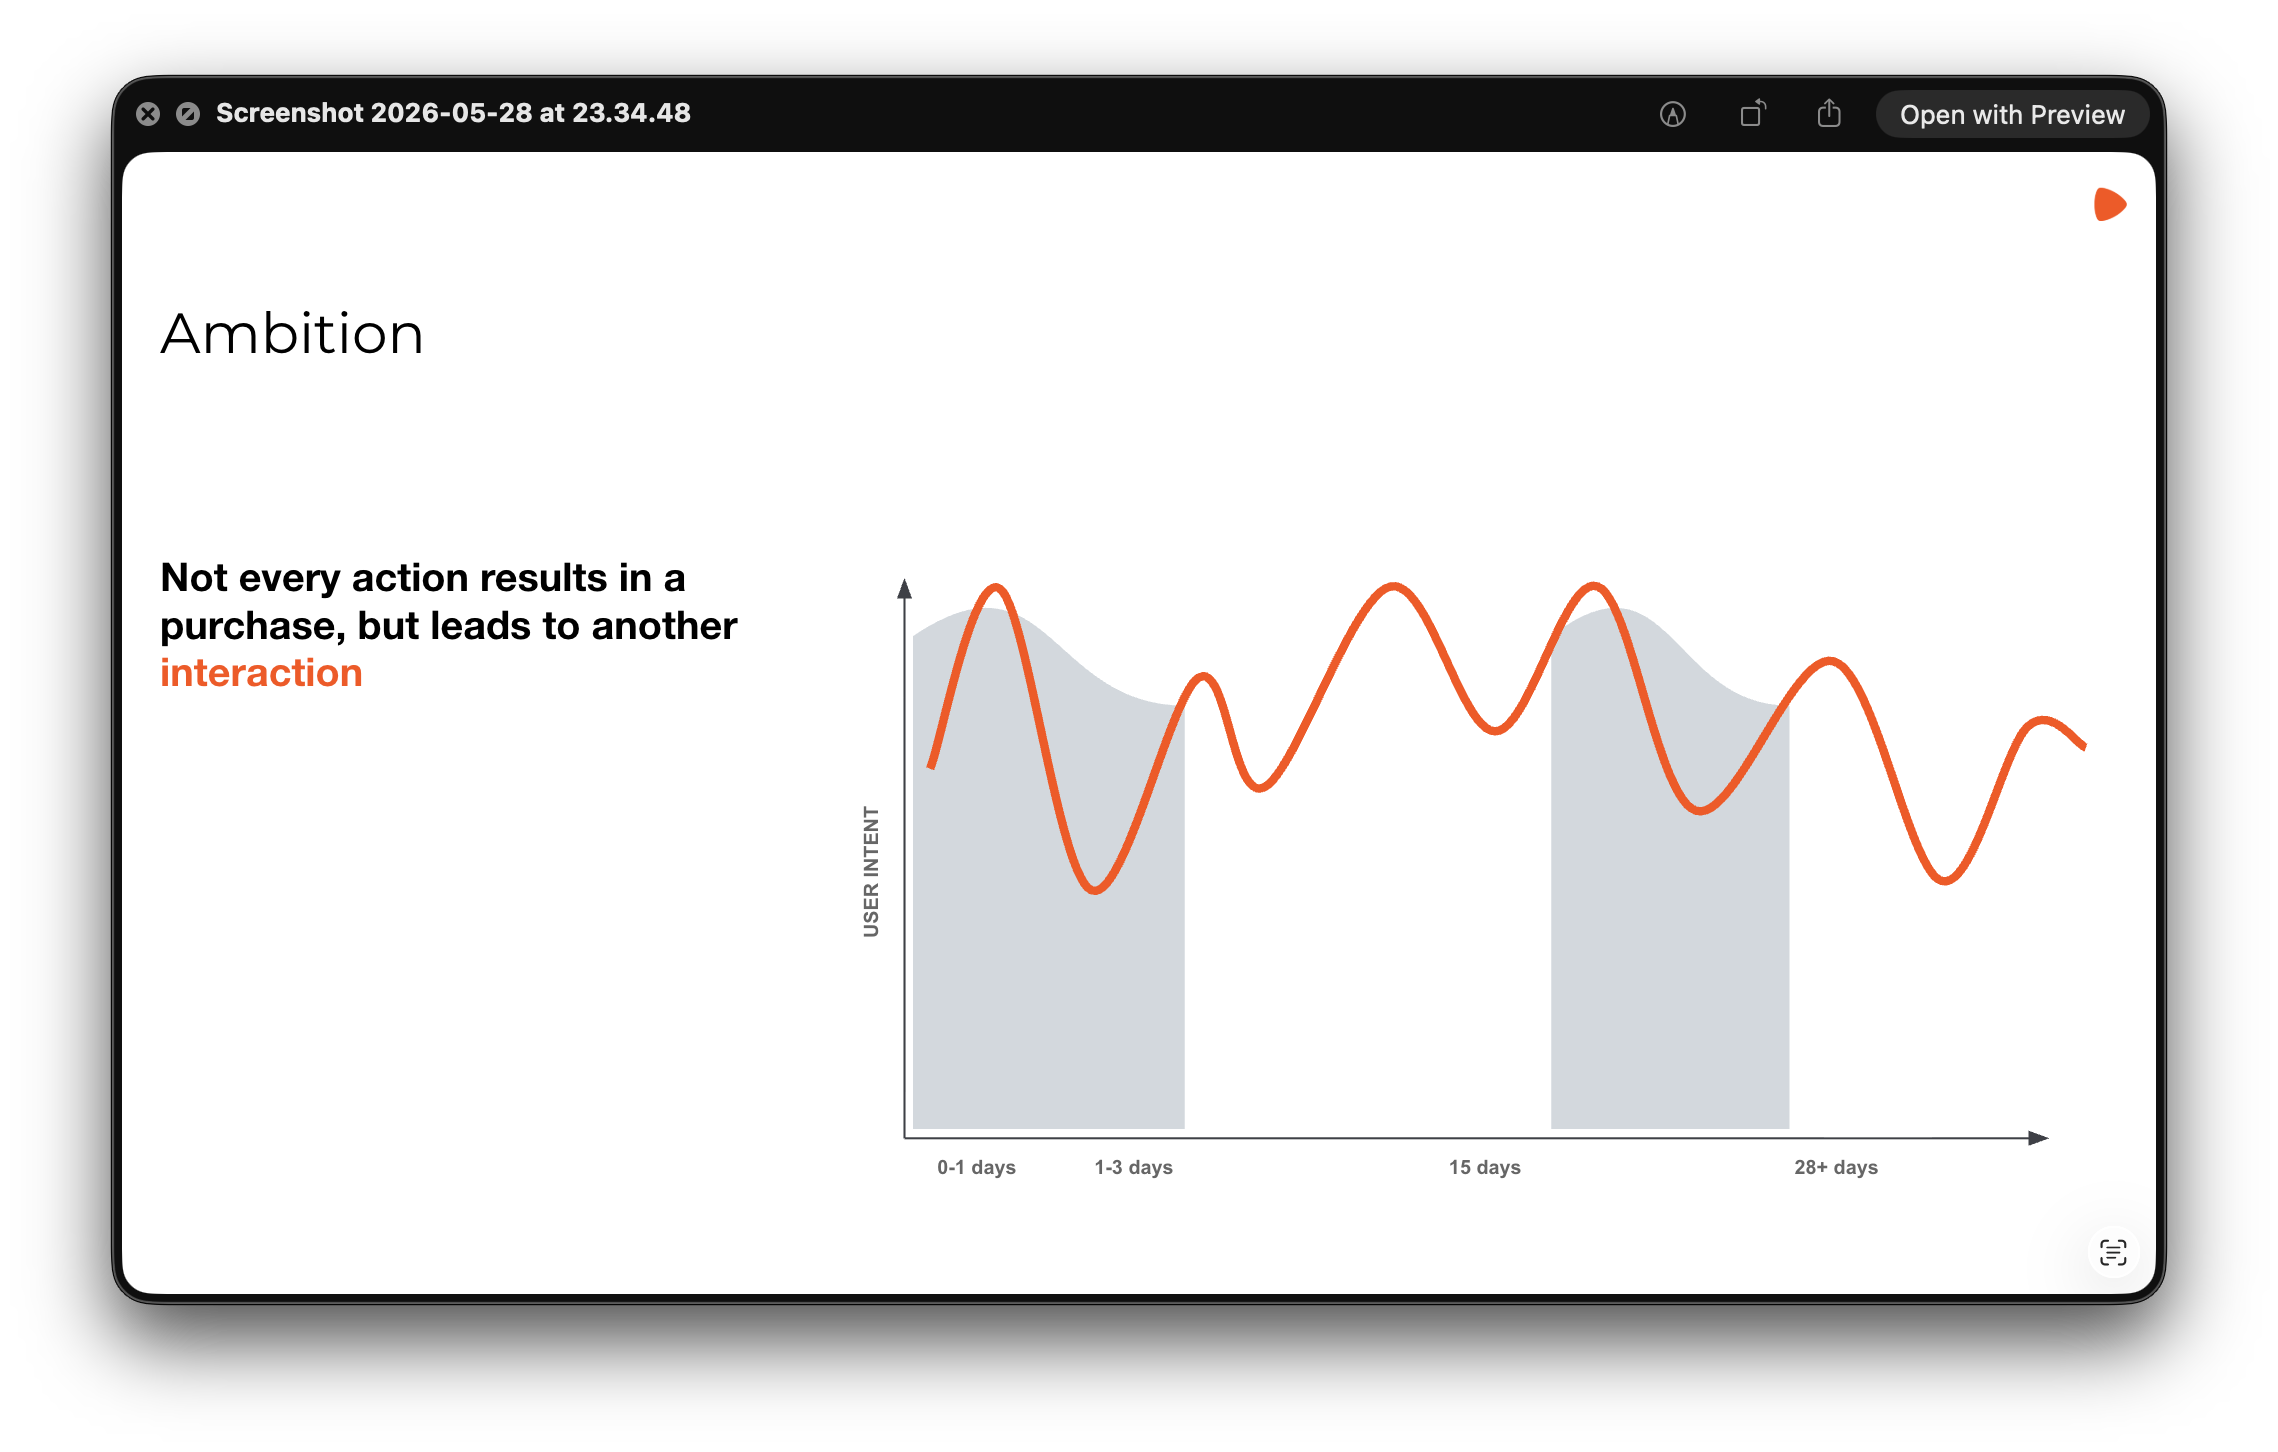Open the Markup tool

[x=1672, y=114]
